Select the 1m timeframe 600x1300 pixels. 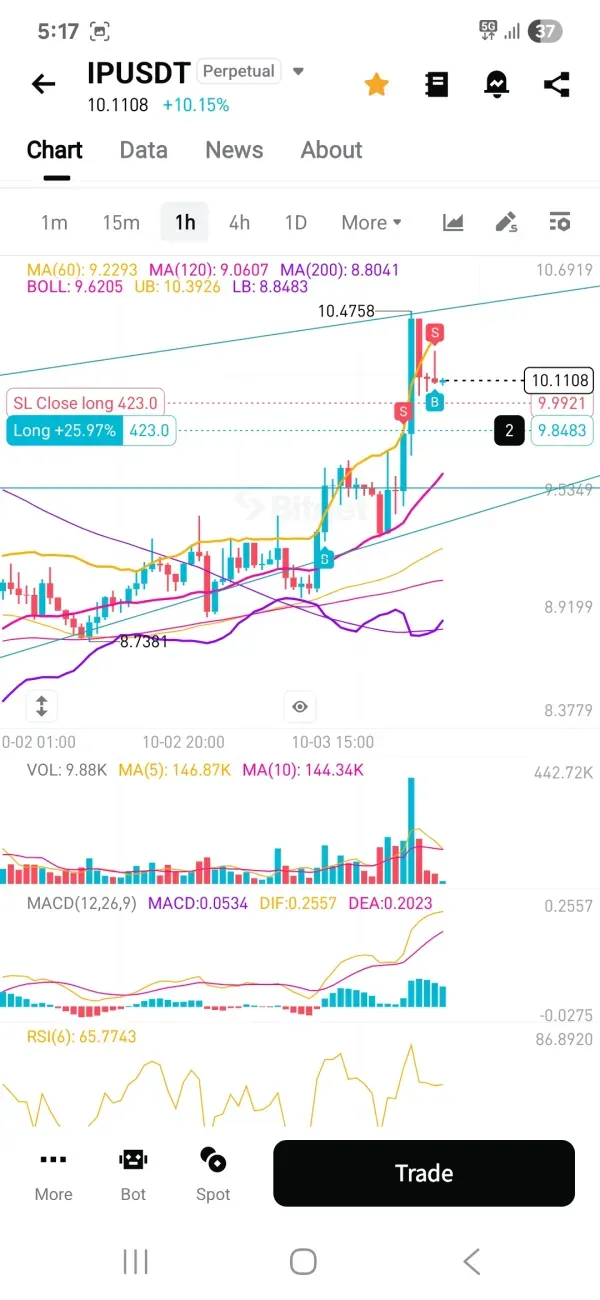click(x=54, y=222)
